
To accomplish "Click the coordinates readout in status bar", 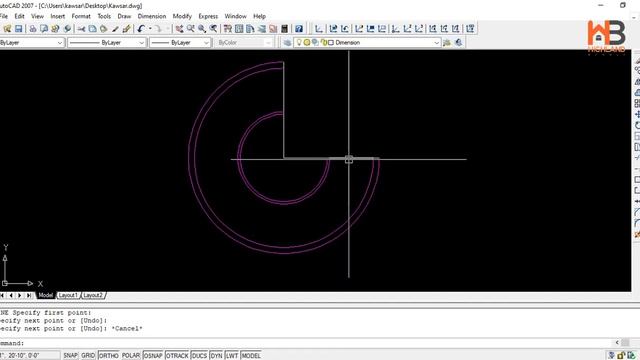I will (x=29, y=356).
